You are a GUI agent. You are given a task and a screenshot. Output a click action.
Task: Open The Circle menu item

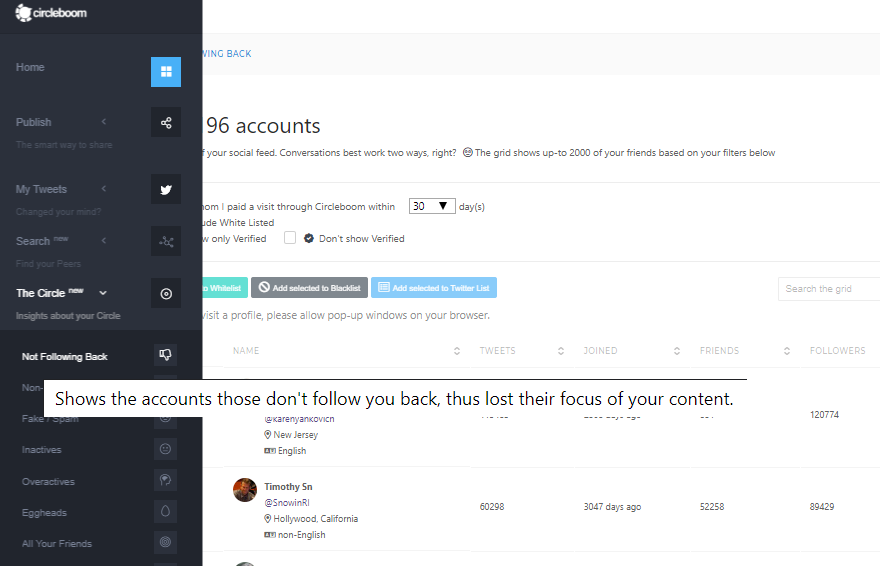[40, 293]
